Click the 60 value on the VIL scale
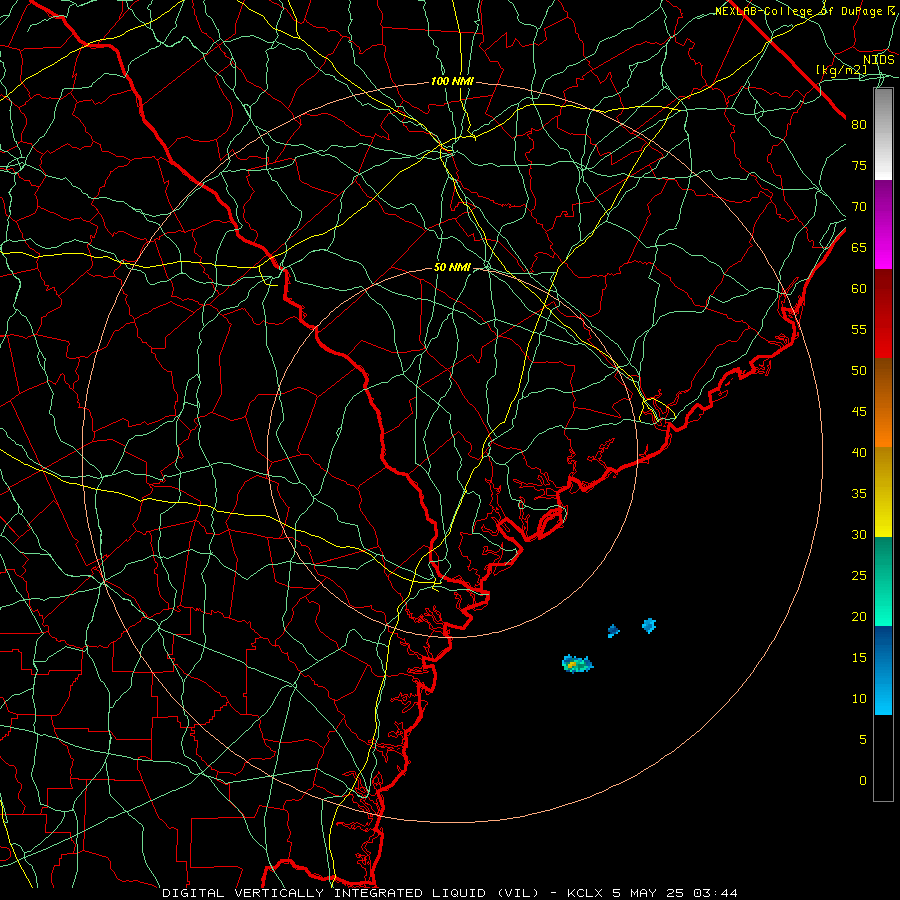Image resolution: width=900 pixels, height=900 pixels. pos(859,289)
